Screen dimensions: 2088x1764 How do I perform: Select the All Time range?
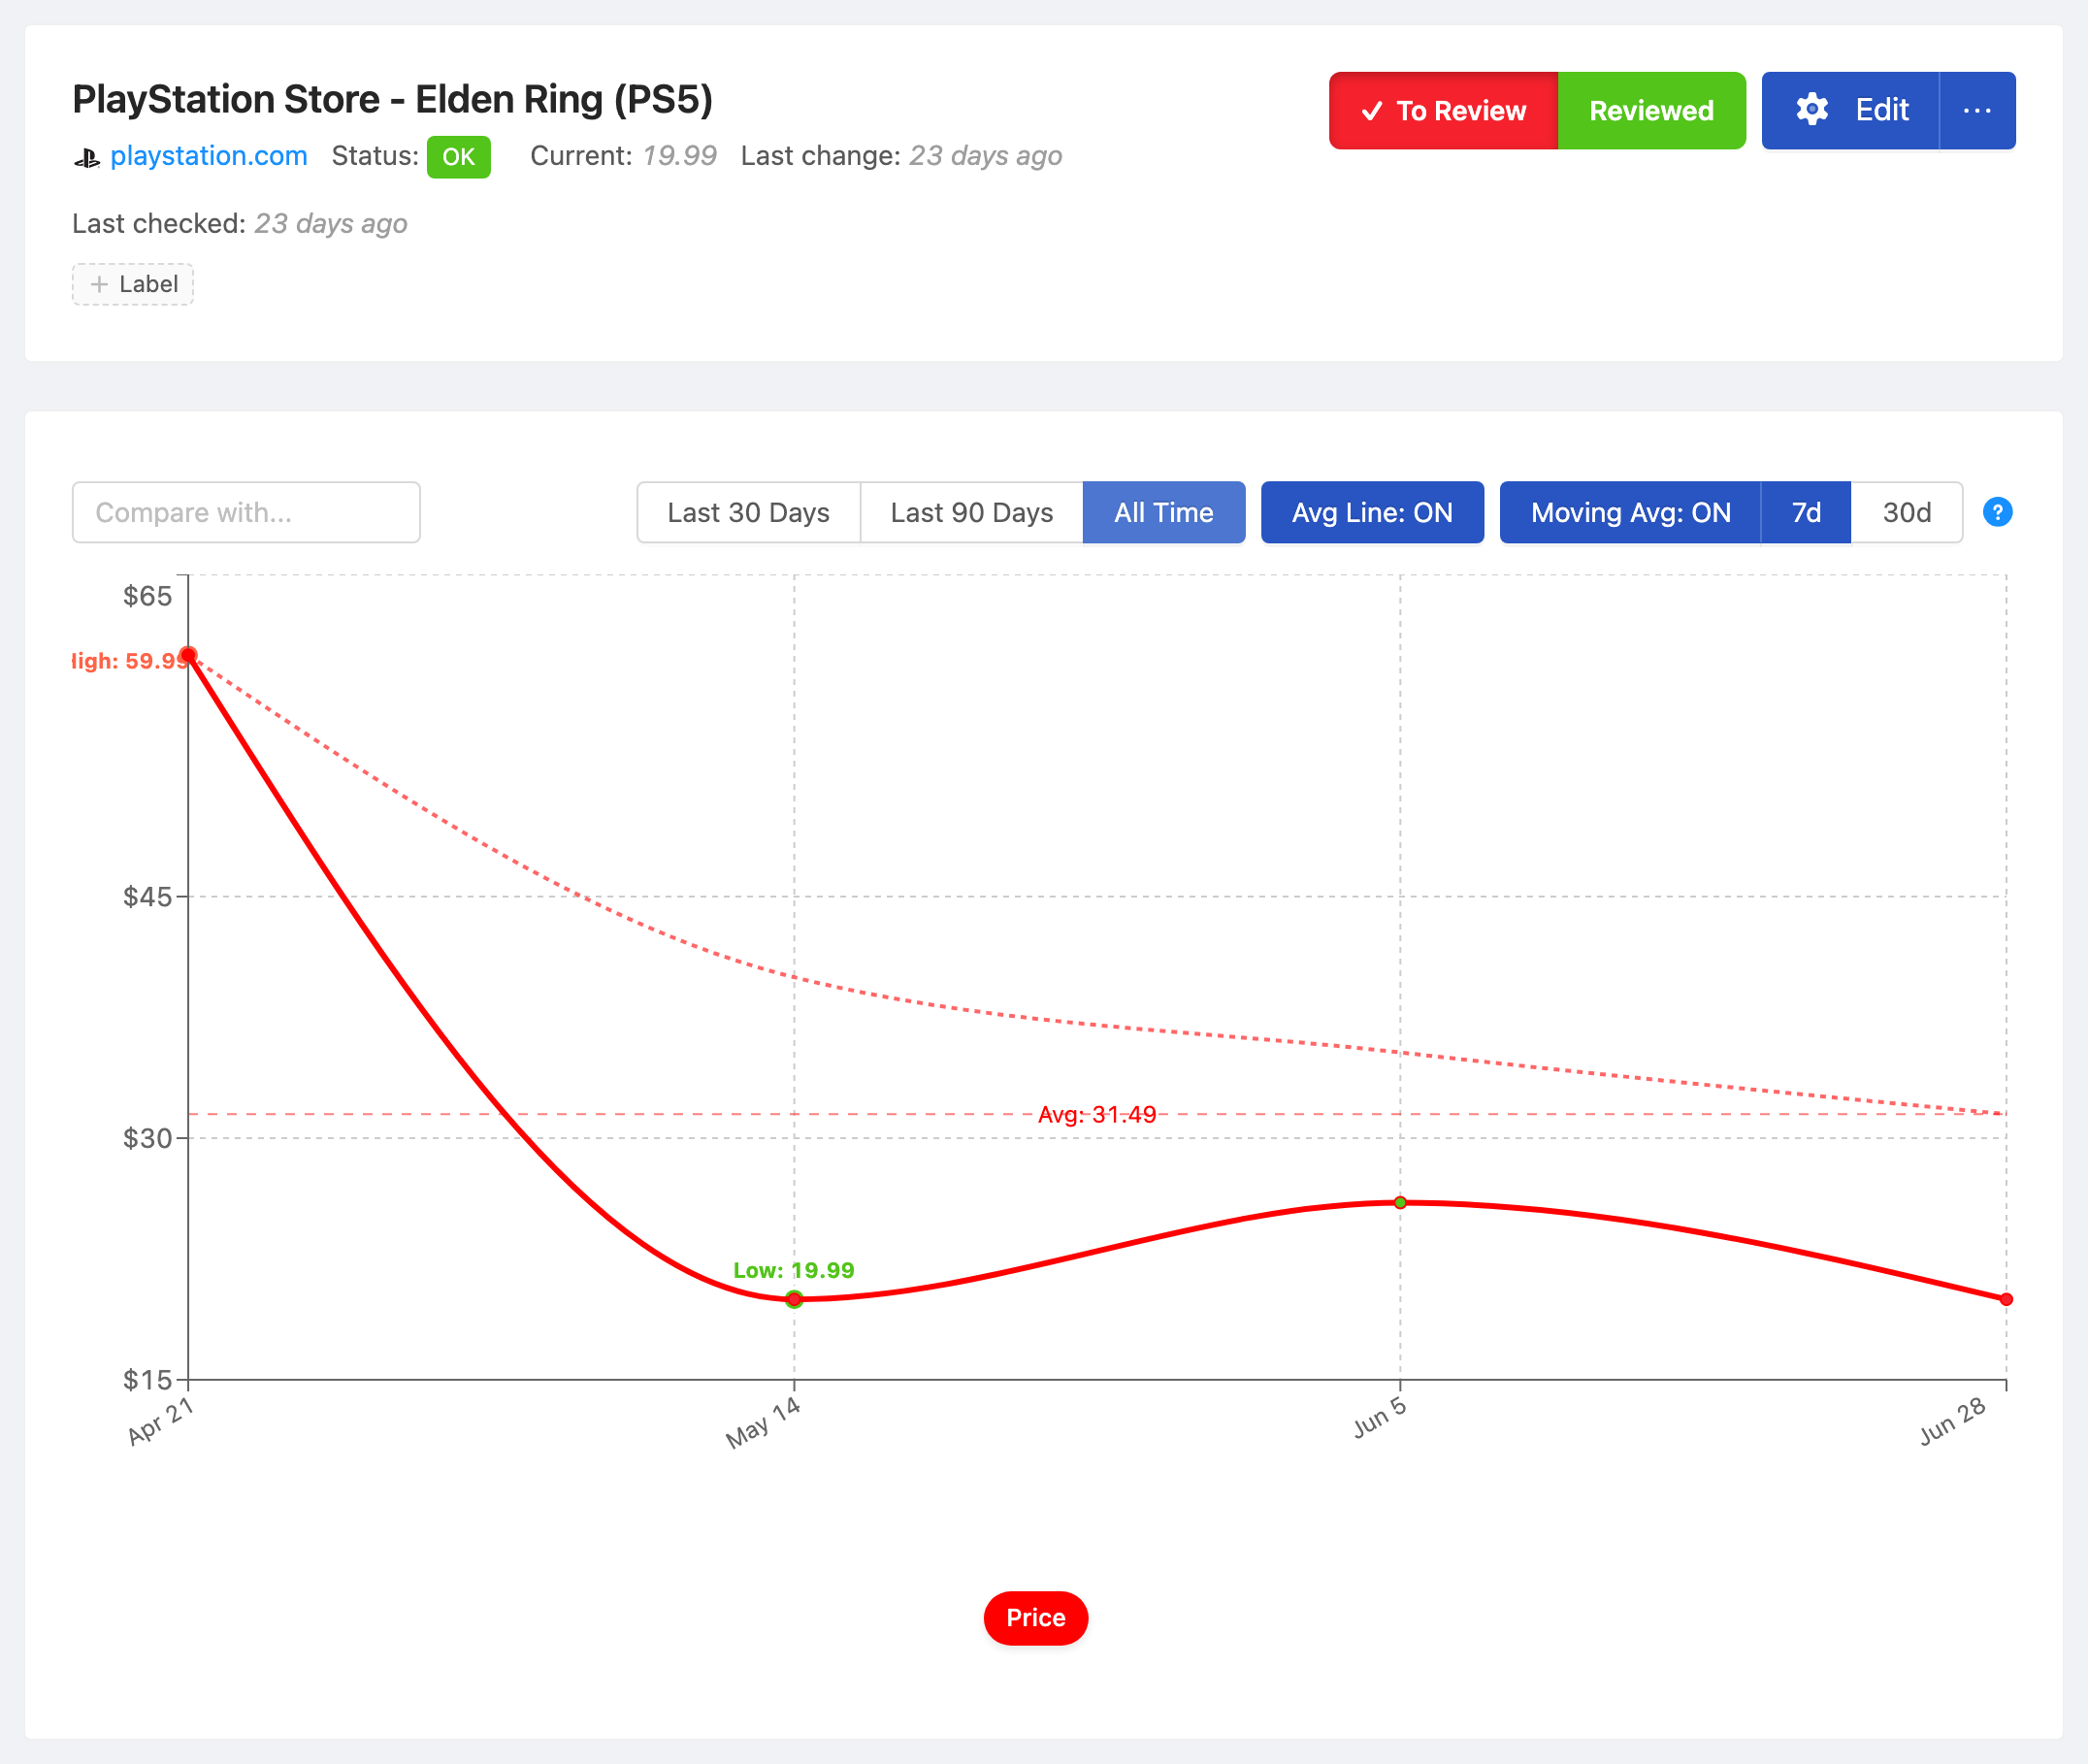(x=1164, y=512)
